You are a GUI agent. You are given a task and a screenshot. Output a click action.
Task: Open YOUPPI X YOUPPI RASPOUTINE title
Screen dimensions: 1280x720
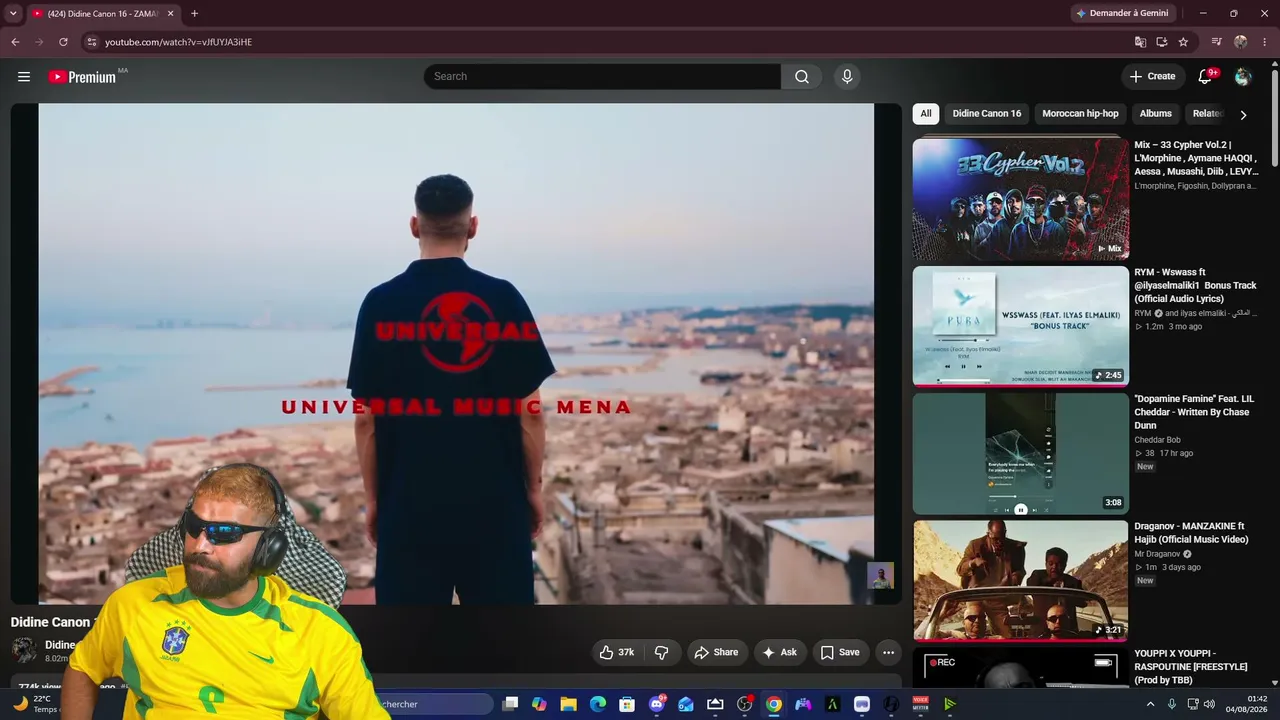pos(1191,667)
